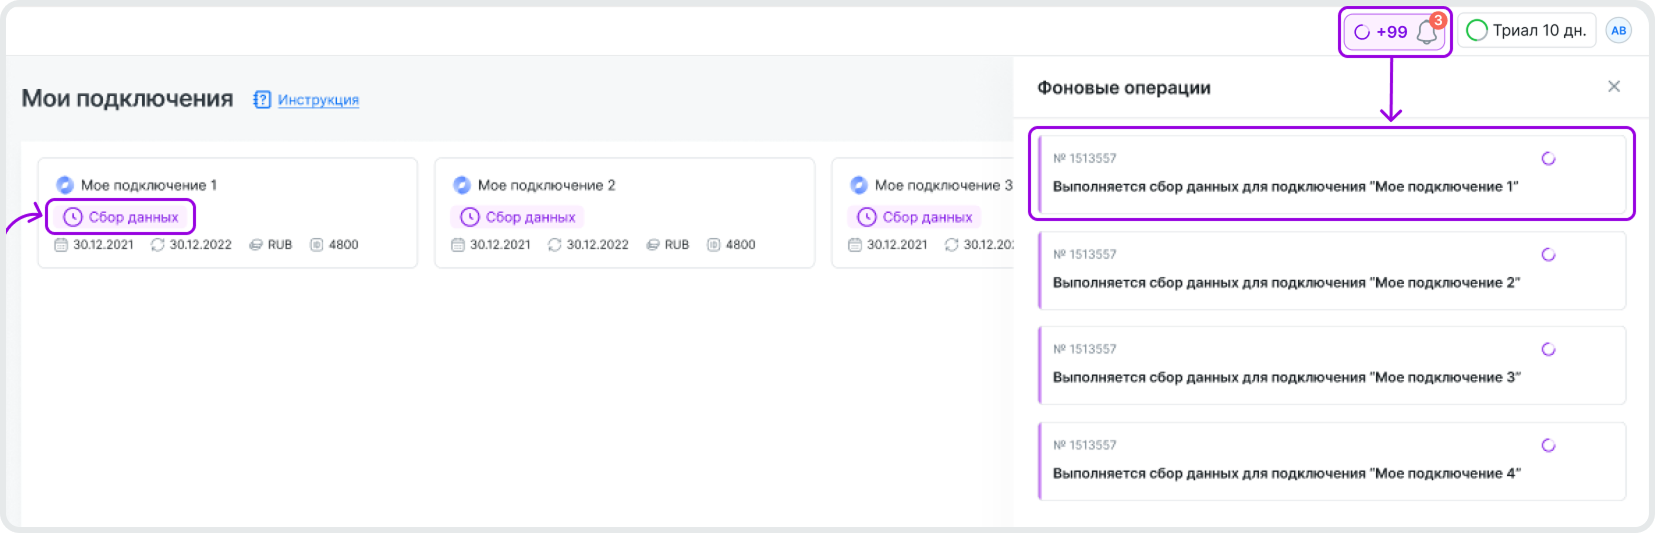Click the Мое подключение 2 logo icon
This screenshot has width=1655, height=533.
tap(462, 185)
